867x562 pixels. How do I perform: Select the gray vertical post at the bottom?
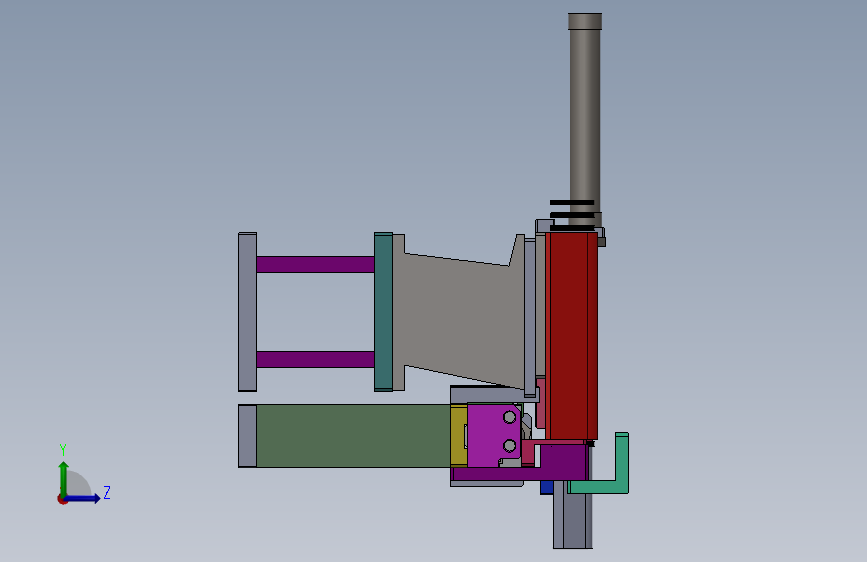(573, 514)
